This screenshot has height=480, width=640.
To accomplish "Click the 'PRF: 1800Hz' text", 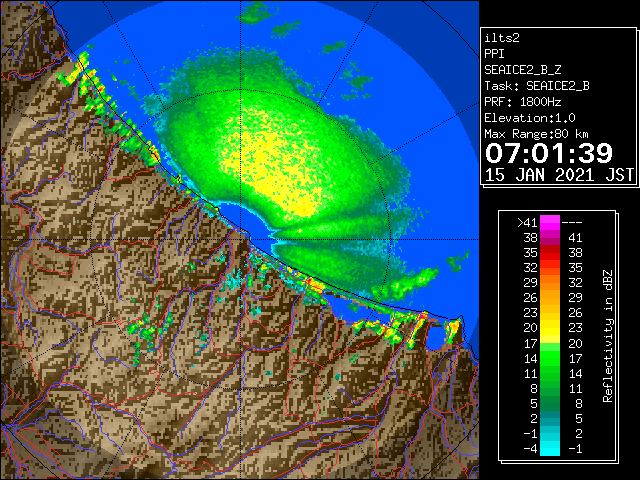I will (522, 102).
